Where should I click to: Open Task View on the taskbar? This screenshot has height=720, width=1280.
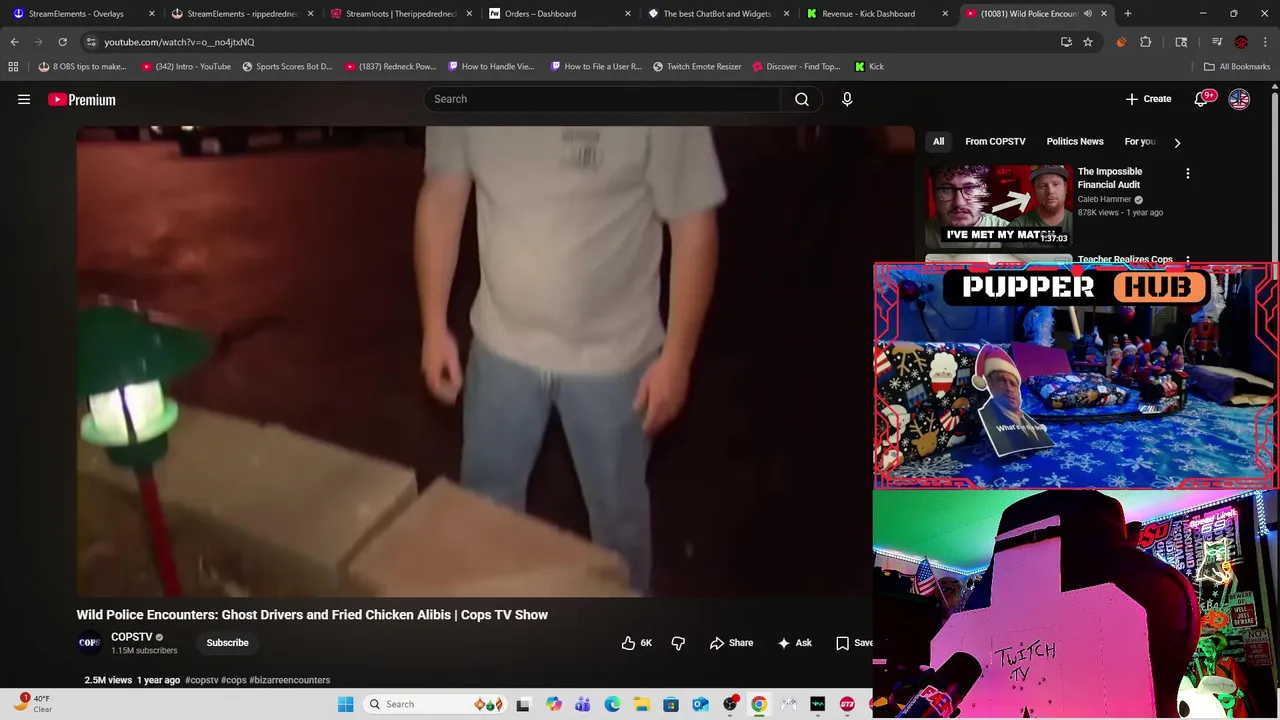coord(523,705)
